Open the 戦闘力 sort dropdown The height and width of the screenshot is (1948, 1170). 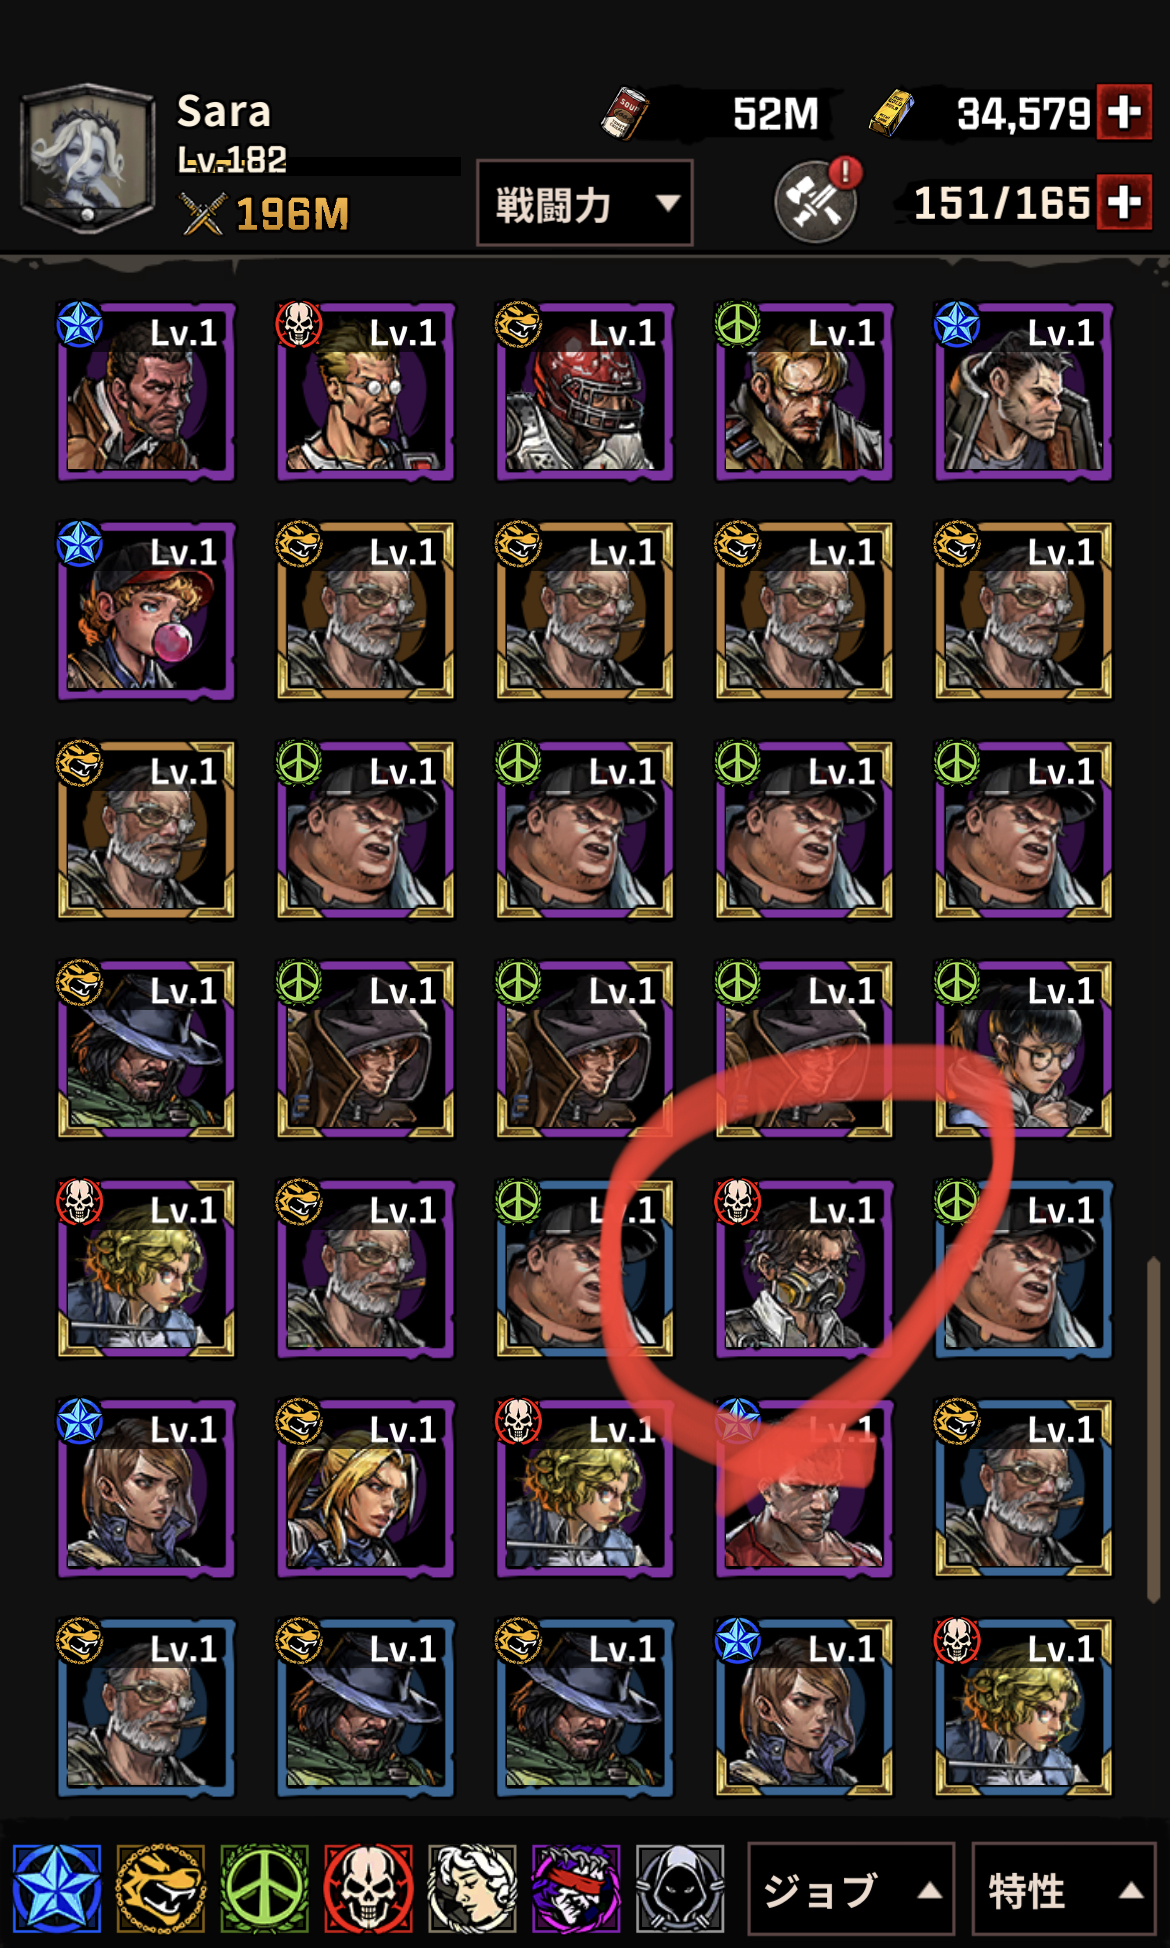coord(585,203)
